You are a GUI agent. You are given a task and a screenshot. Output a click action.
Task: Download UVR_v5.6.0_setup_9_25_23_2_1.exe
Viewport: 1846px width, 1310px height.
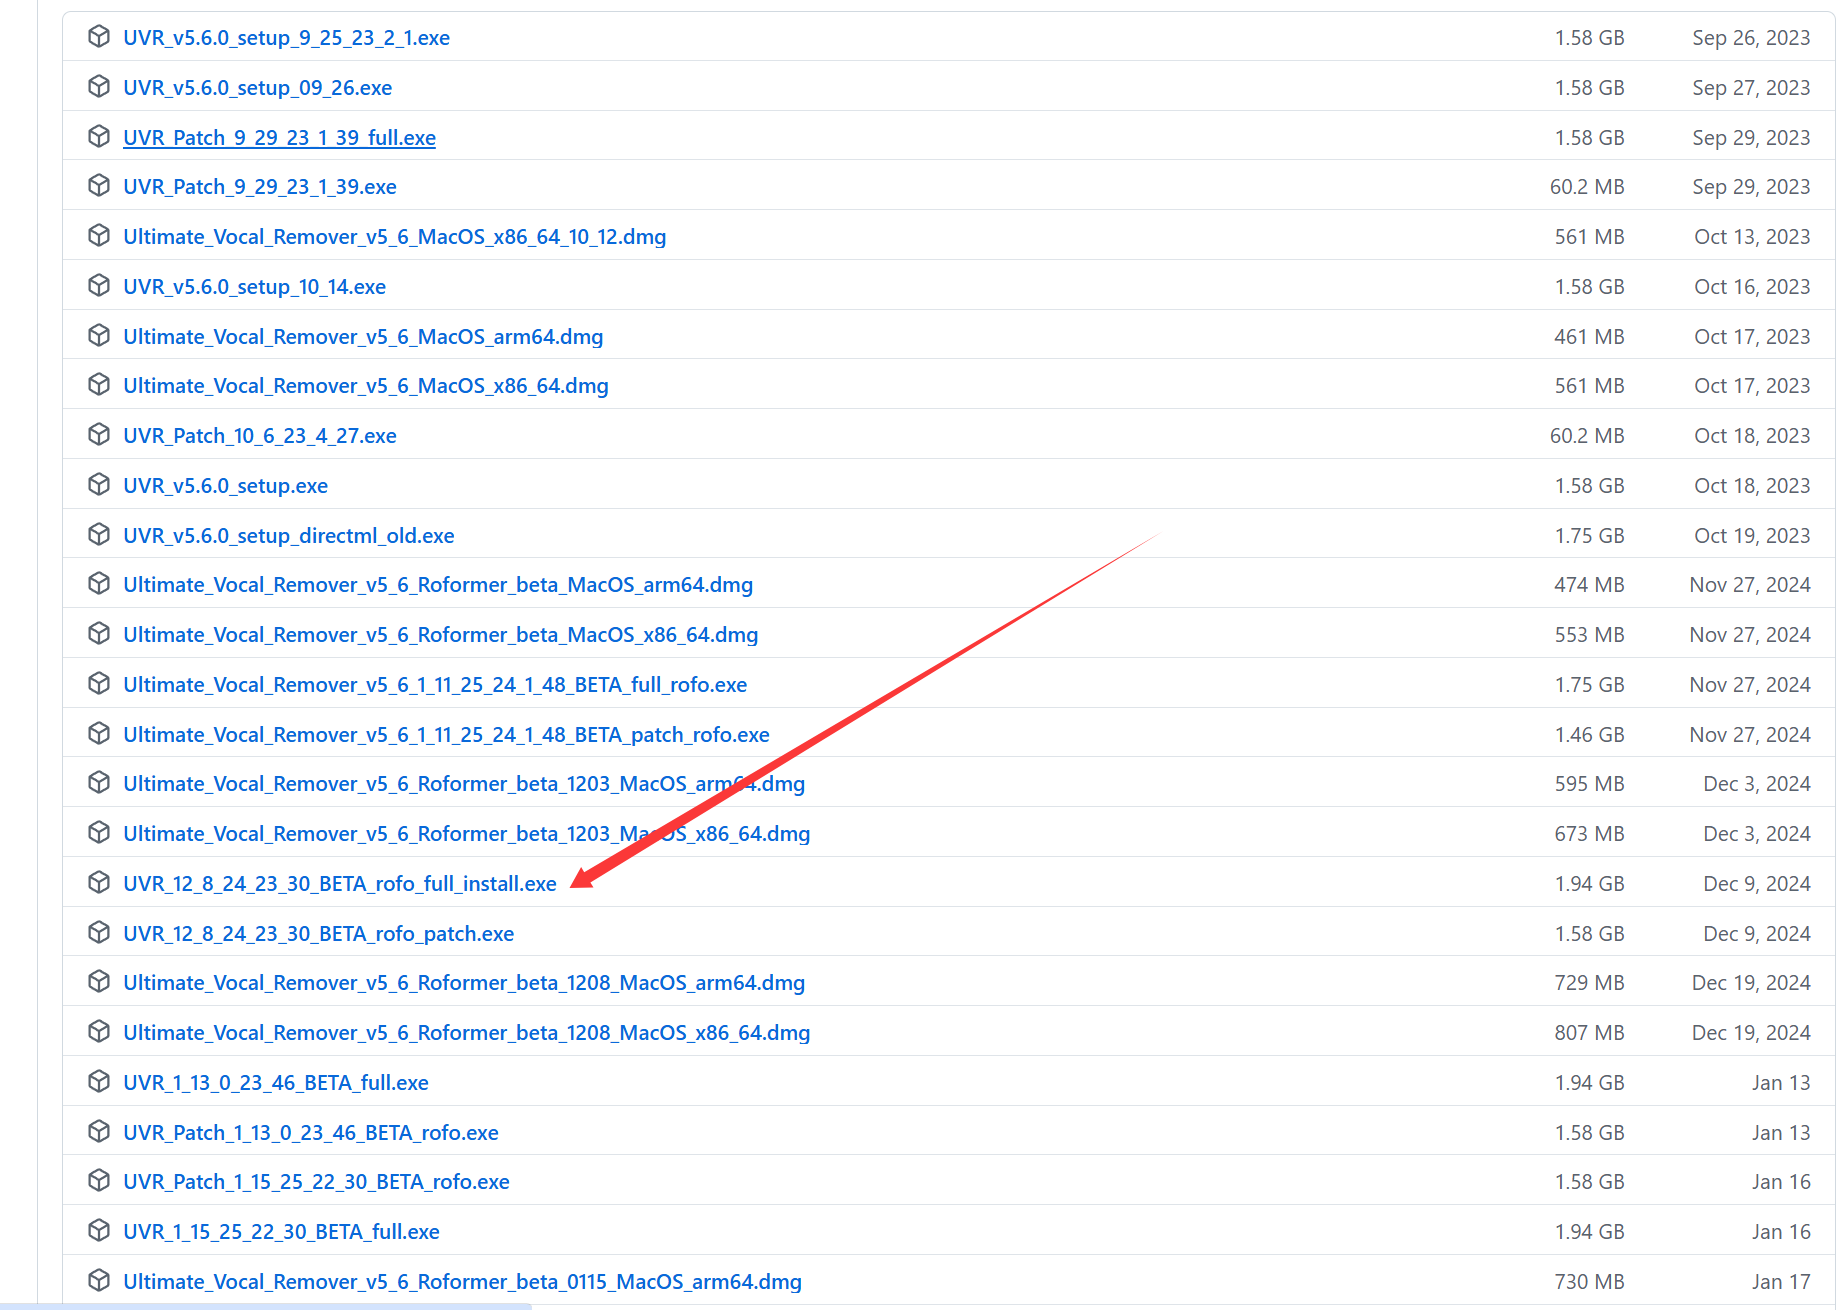pos(286,38)
